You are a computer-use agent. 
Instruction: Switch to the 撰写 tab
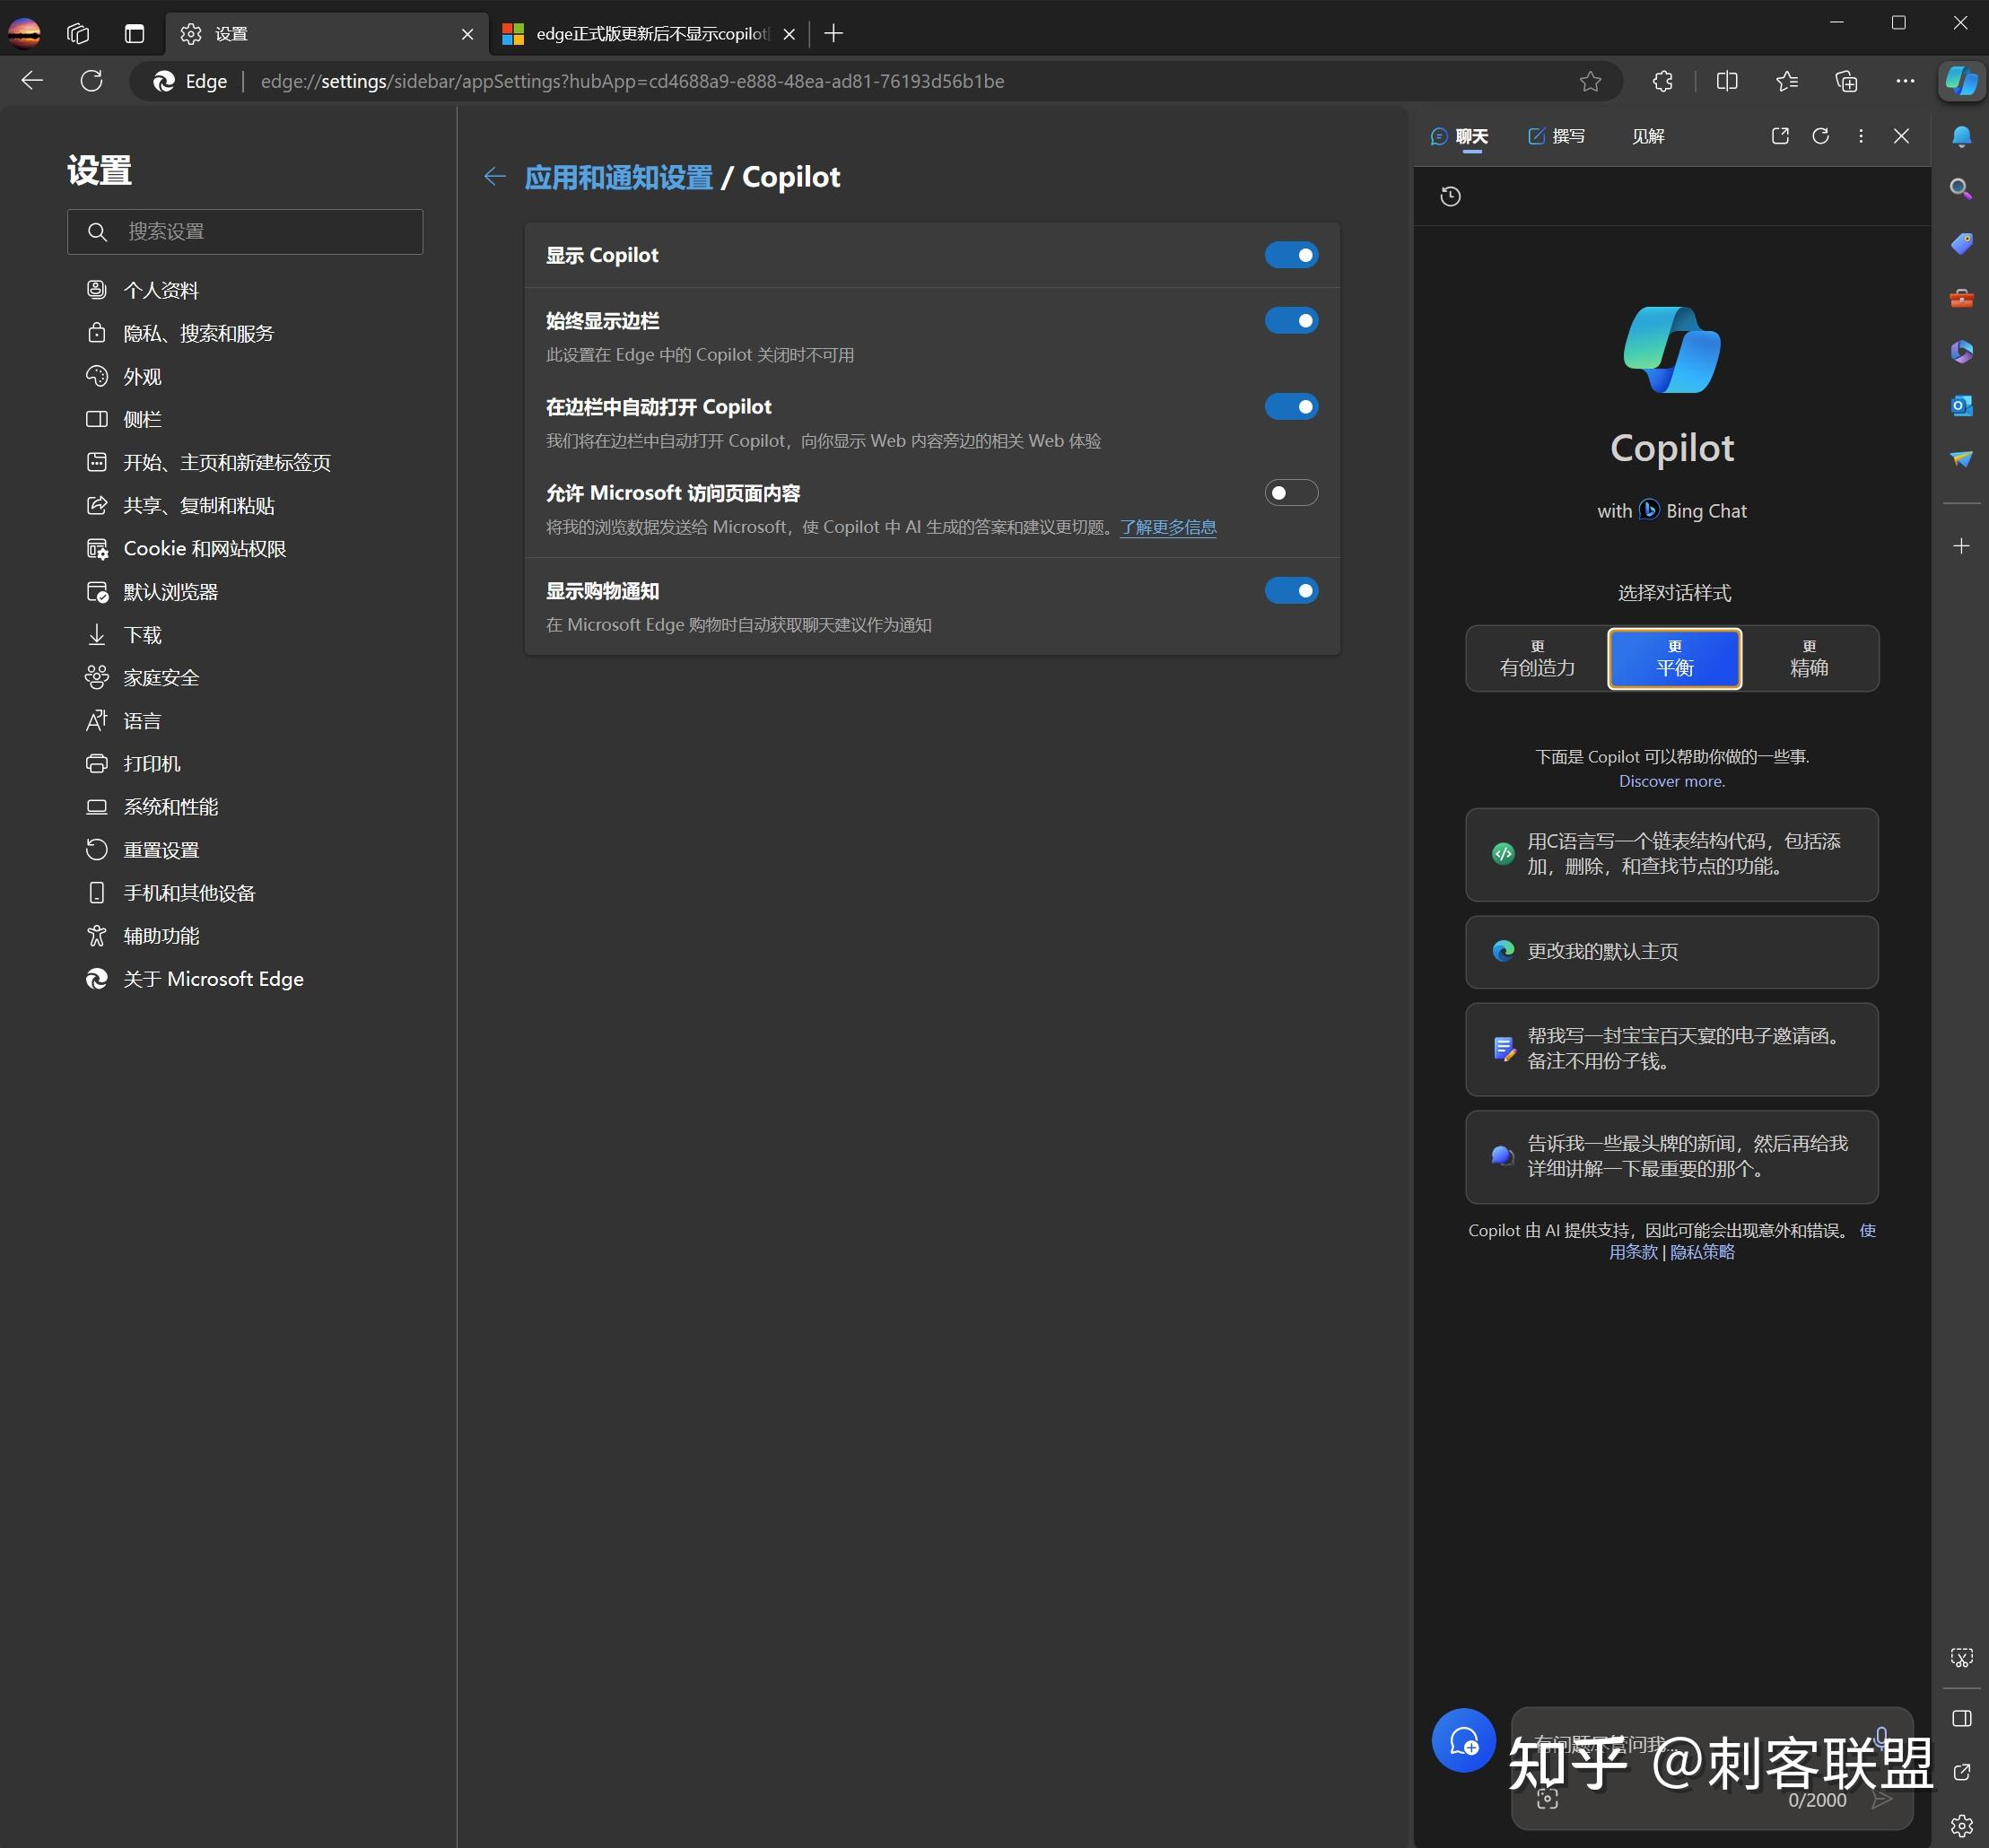[1557, 136]
